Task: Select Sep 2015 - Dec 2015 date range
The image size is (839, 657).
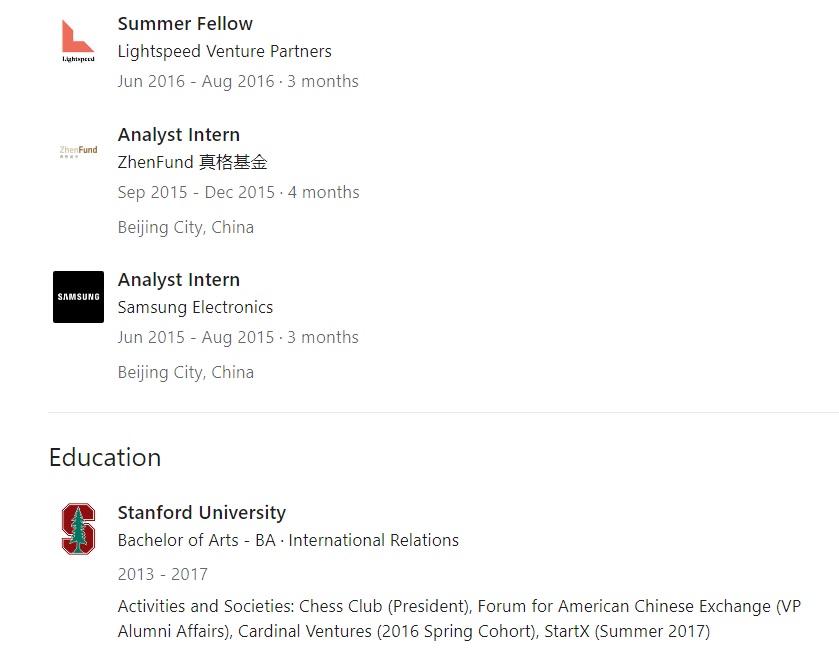Action: (196, 192)
